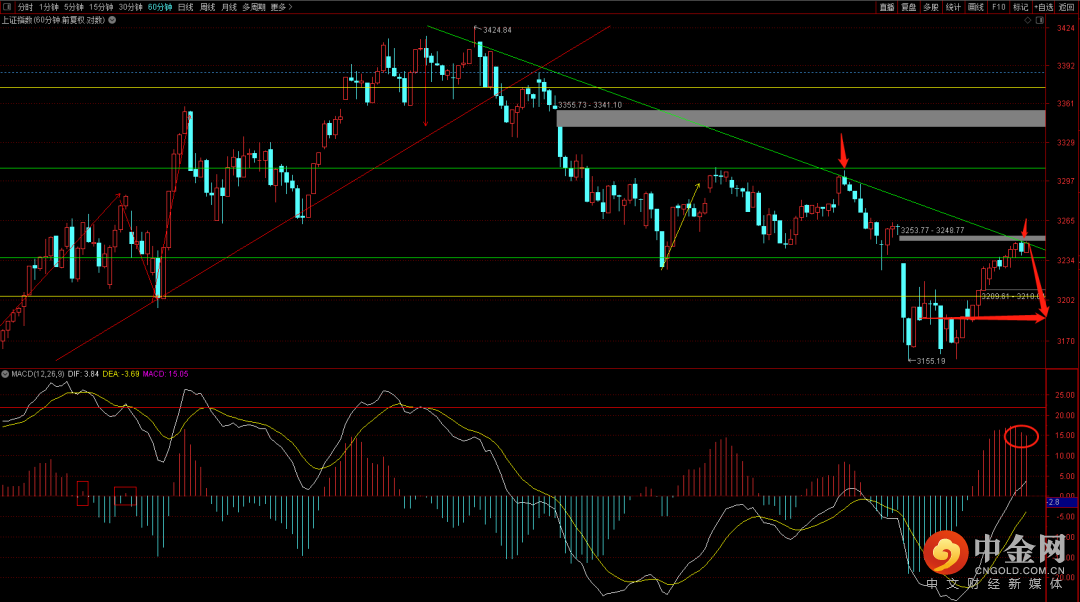Toggle the 多股 multi-stock view
The width and height of the screenshot is (1080, 602).
(931, 7)
